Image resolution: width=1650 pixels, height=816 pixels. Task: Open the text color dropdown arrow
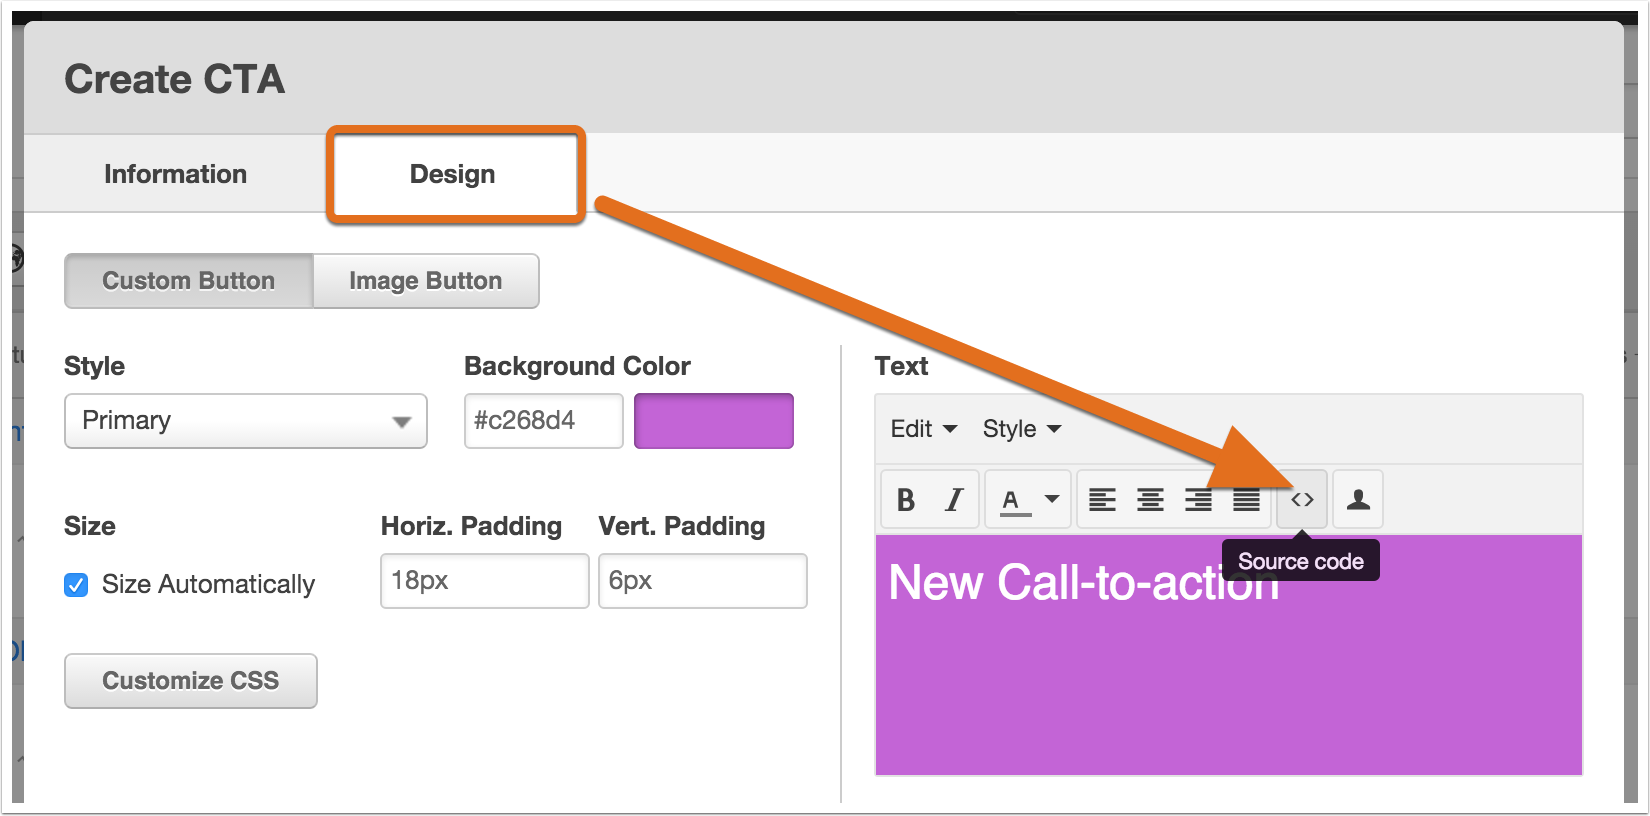1052,499
